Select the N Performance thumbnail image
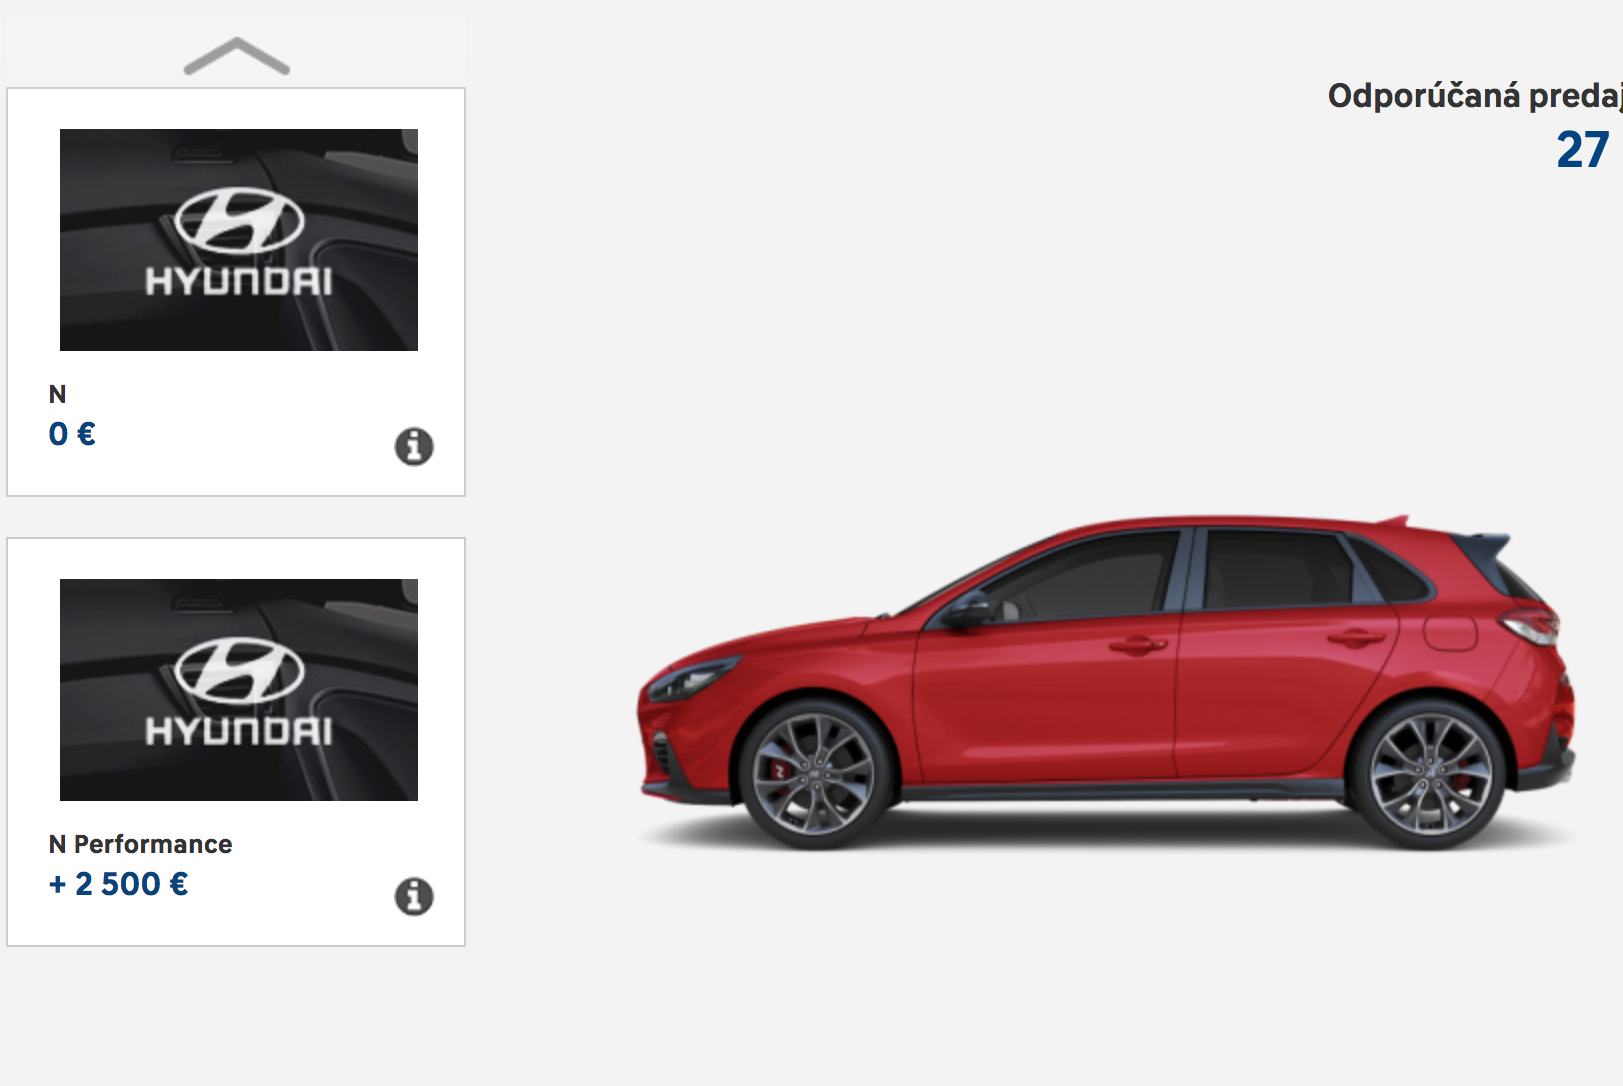The width and height of the screenshot is (1623, 1086). pyautogui.click(x=239, y=690)
